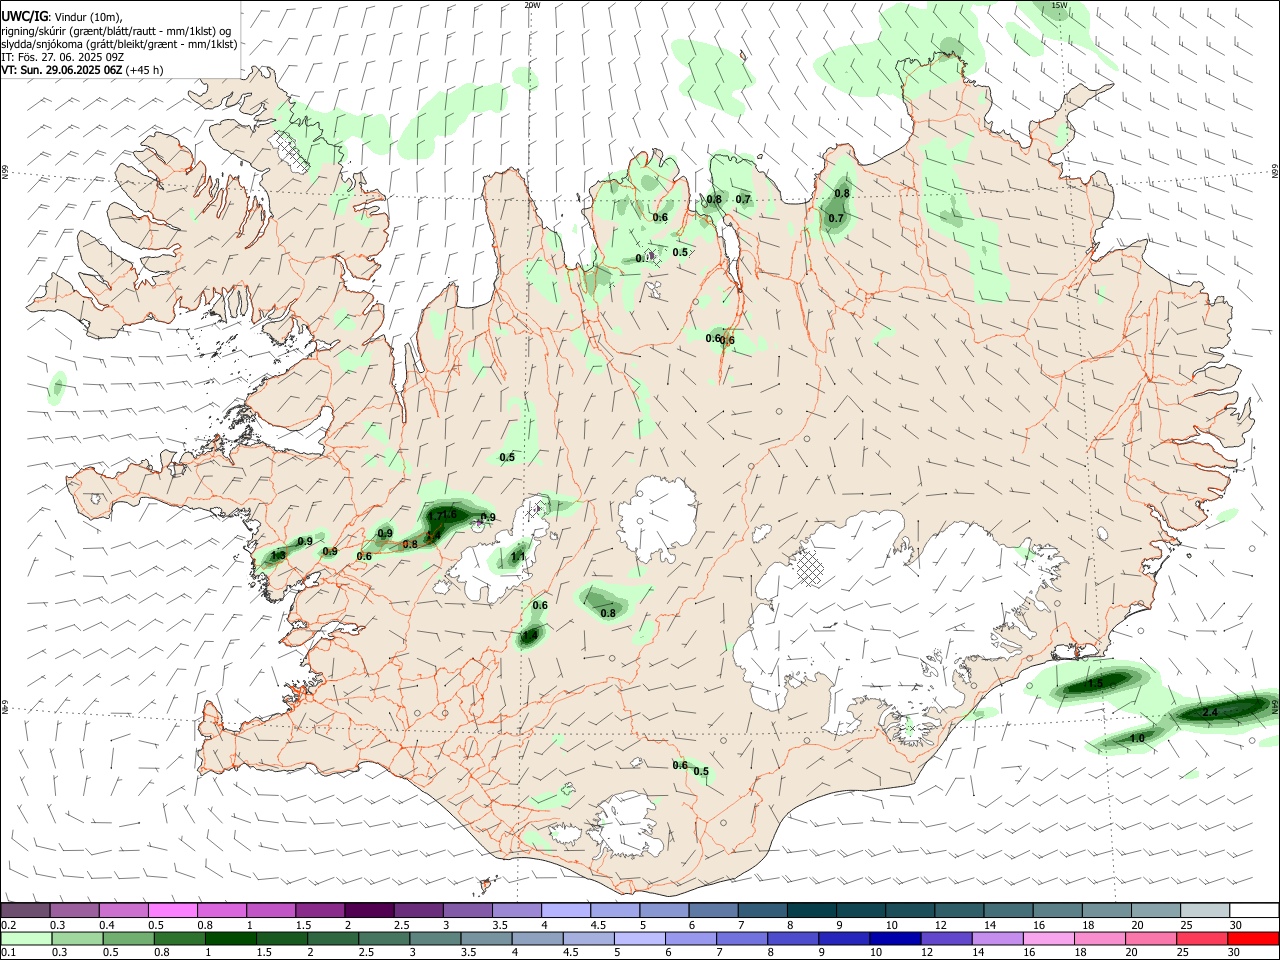Click the 20W longitude label at top
Image resolution: width=1280 pixels, height=960 pixels.
point(532,5)
